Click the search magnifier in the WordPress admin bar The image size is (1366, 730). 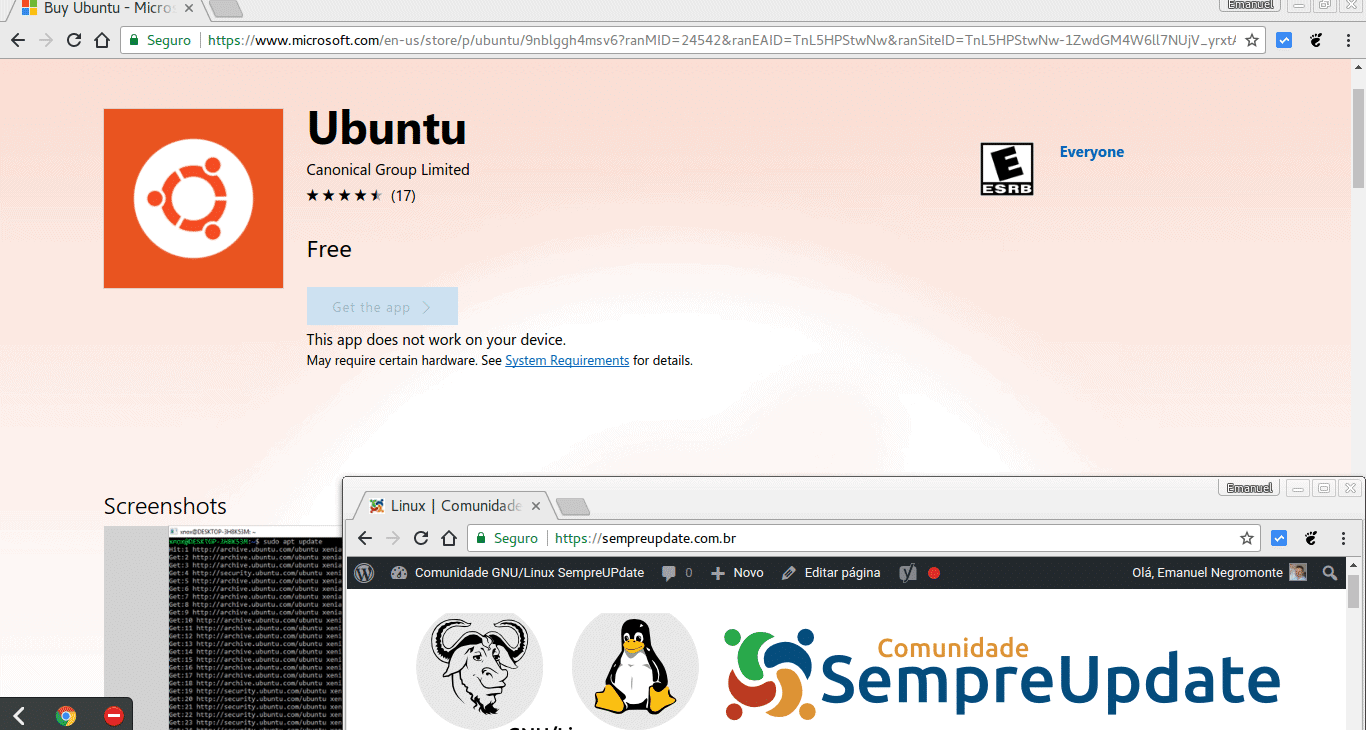tap(1329, 573)
